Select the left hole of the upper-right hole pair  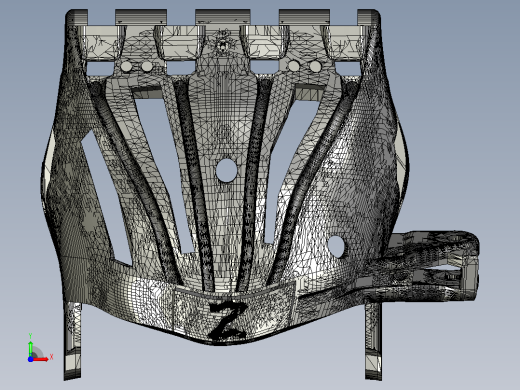pos(294,66)
